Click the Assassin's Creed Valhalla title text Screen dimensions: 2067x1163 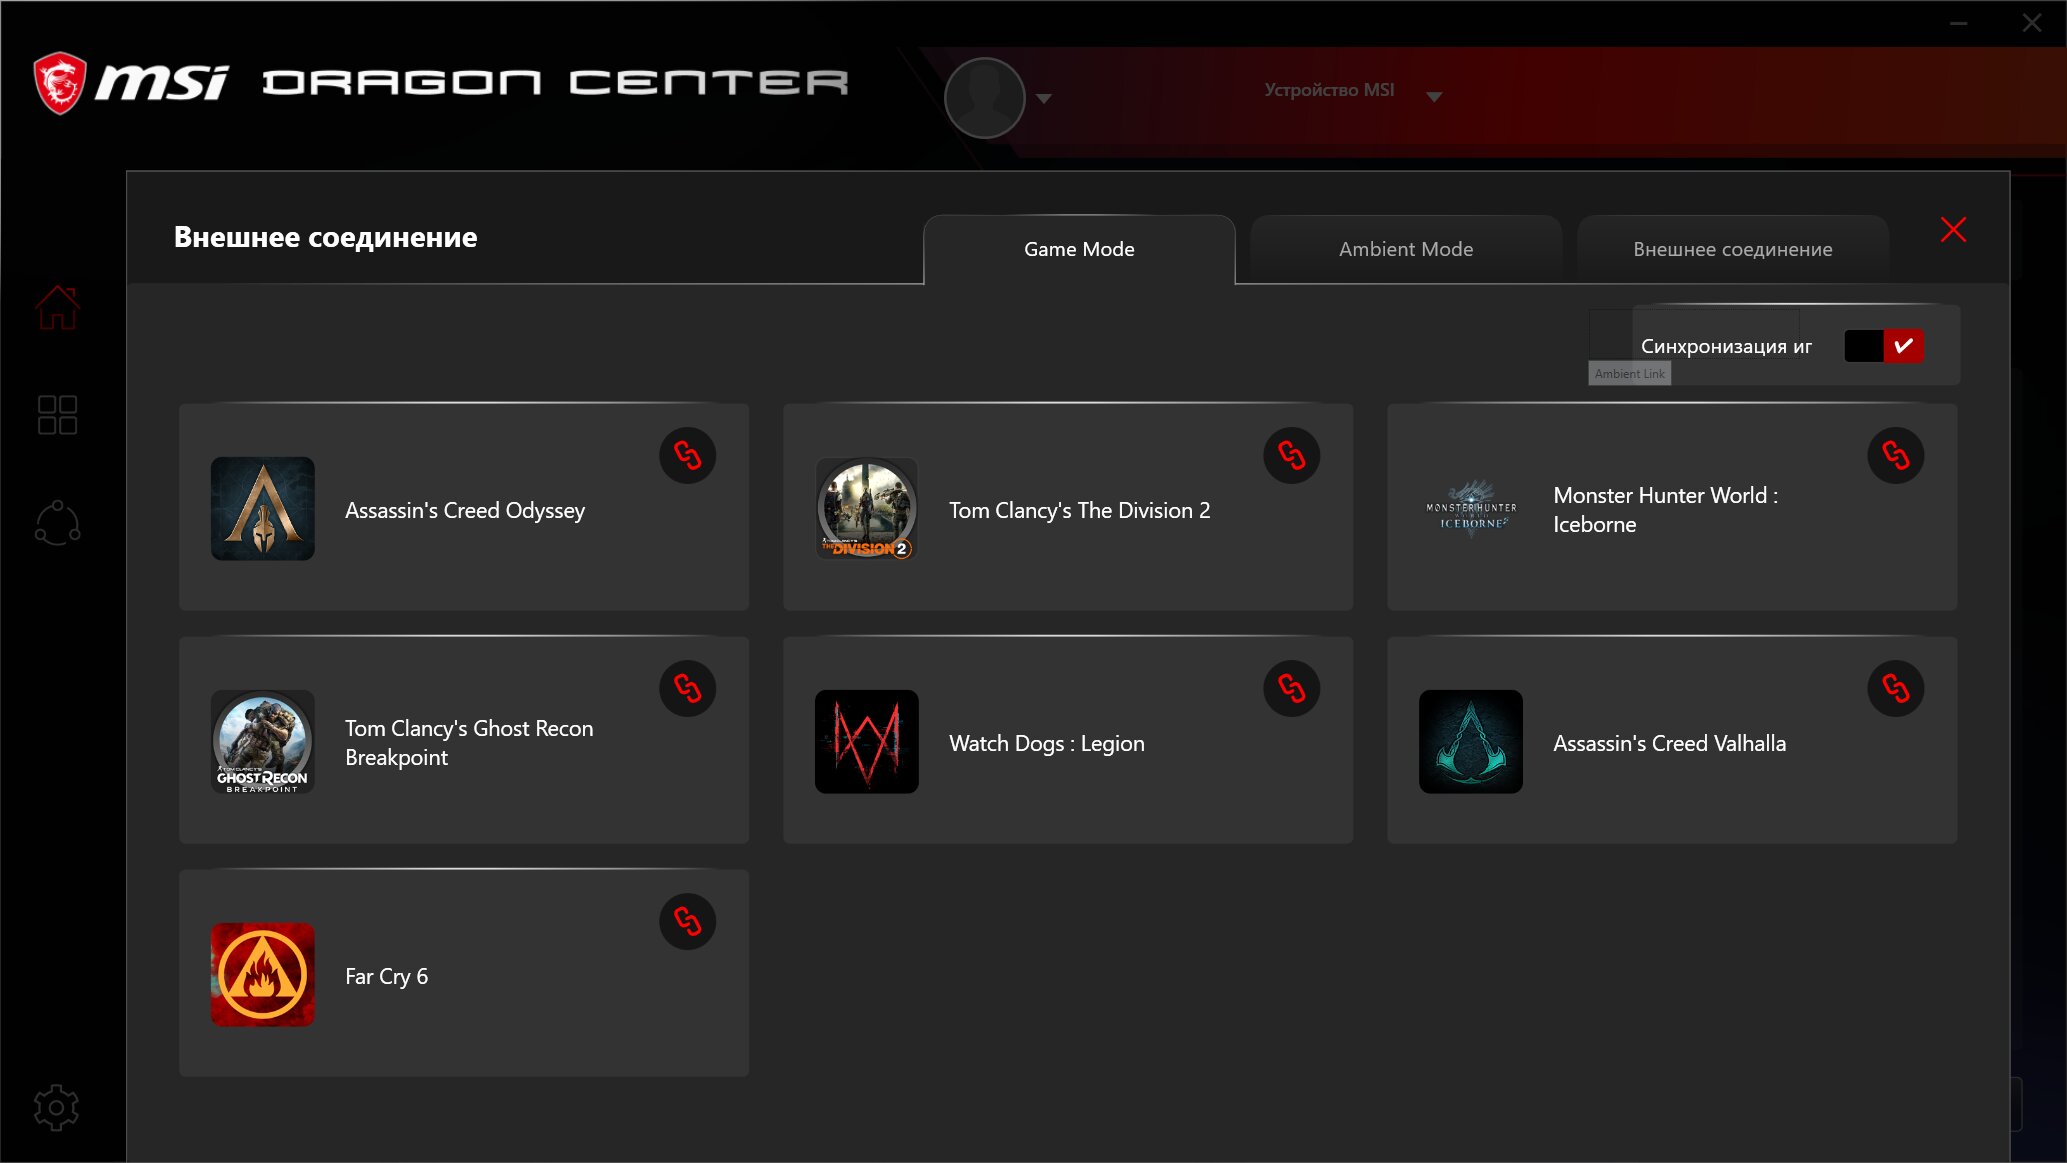click(x=1669, y=743)
